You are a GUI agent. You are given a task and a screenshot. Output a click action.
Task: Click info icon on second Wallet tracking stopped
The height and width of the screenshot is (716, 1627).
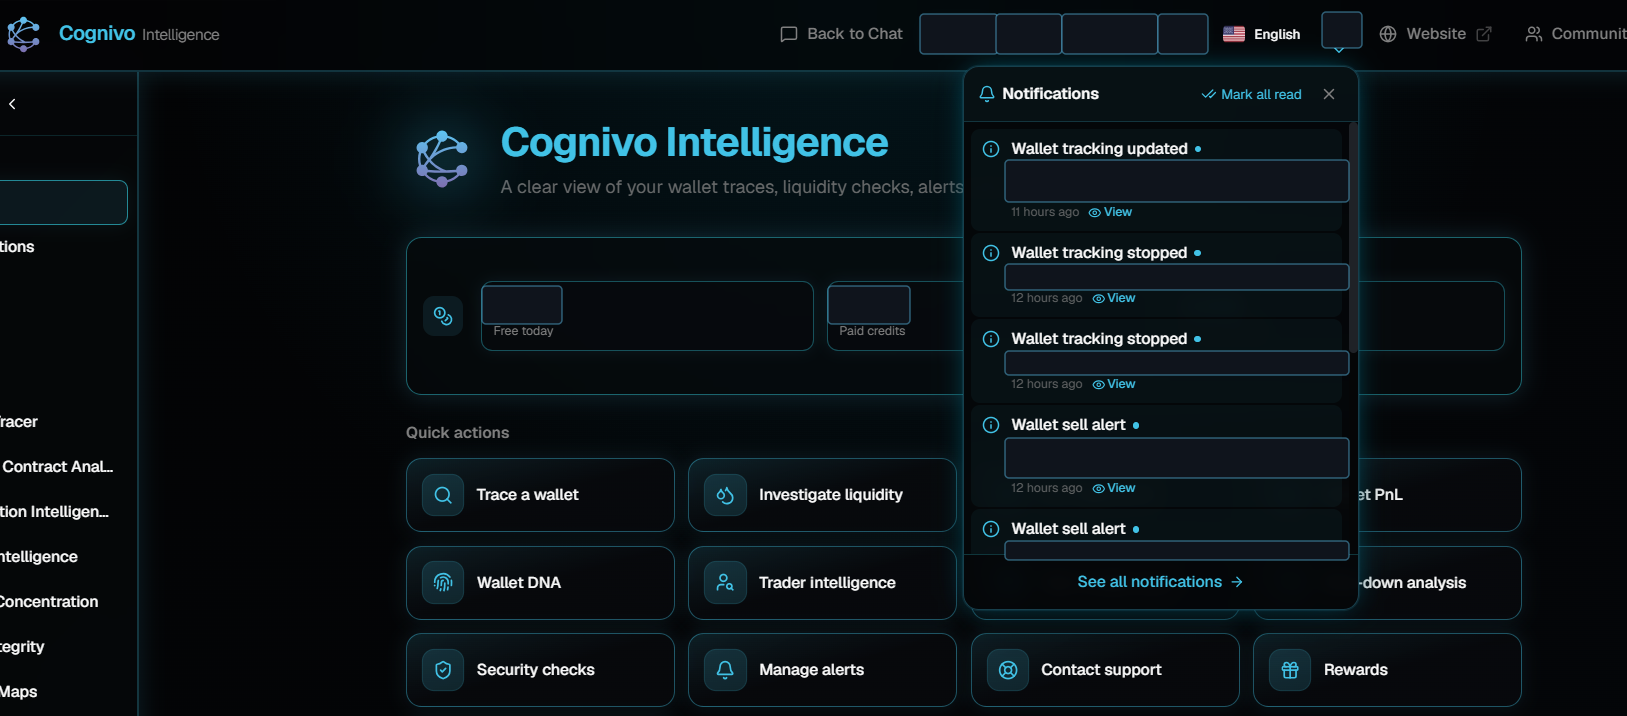(x=991, y=339)
